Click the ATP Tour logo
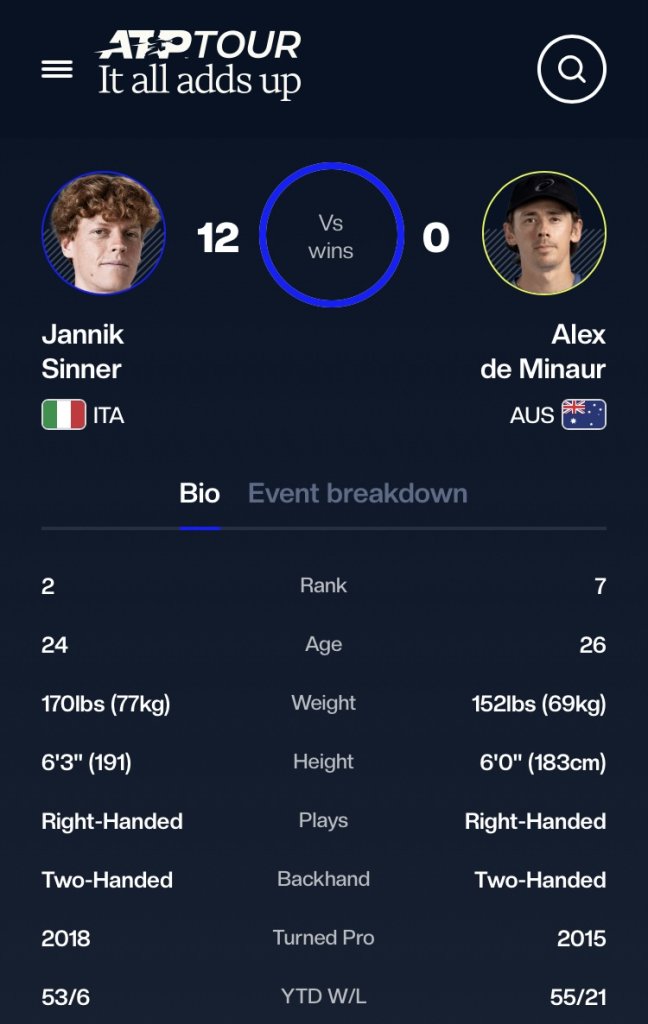The width and height of the screenshot is (648, 1024). tap(200, 46)
